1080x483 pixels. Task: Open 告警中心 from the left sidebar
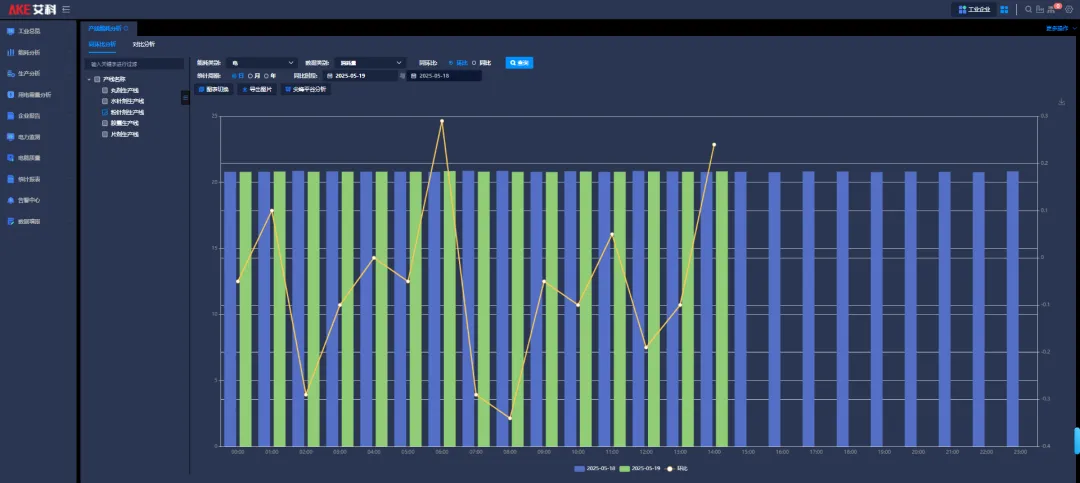point(29,200)
